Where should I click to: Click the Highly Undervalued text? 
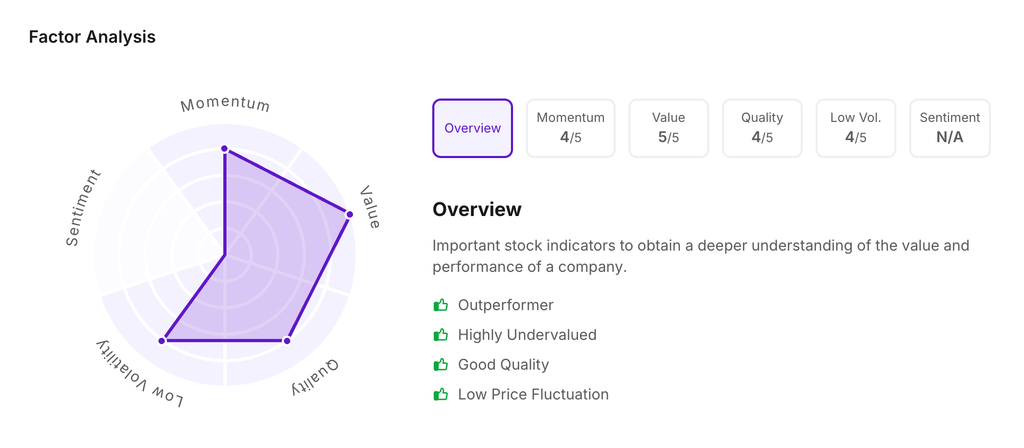[527, 335]
